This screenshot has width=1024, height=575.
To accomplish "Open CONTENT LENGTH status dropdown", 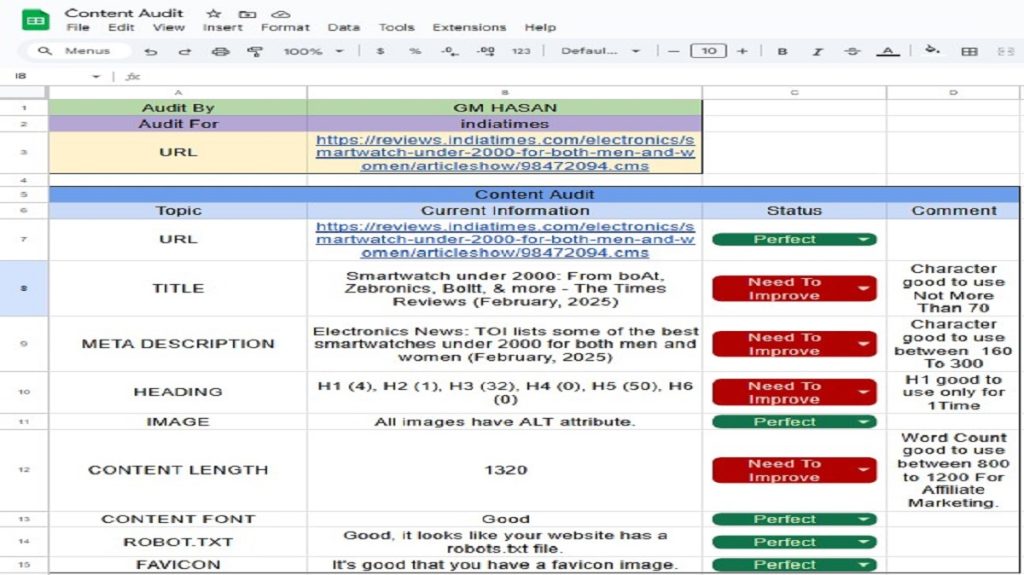I will tap(794, 470).
